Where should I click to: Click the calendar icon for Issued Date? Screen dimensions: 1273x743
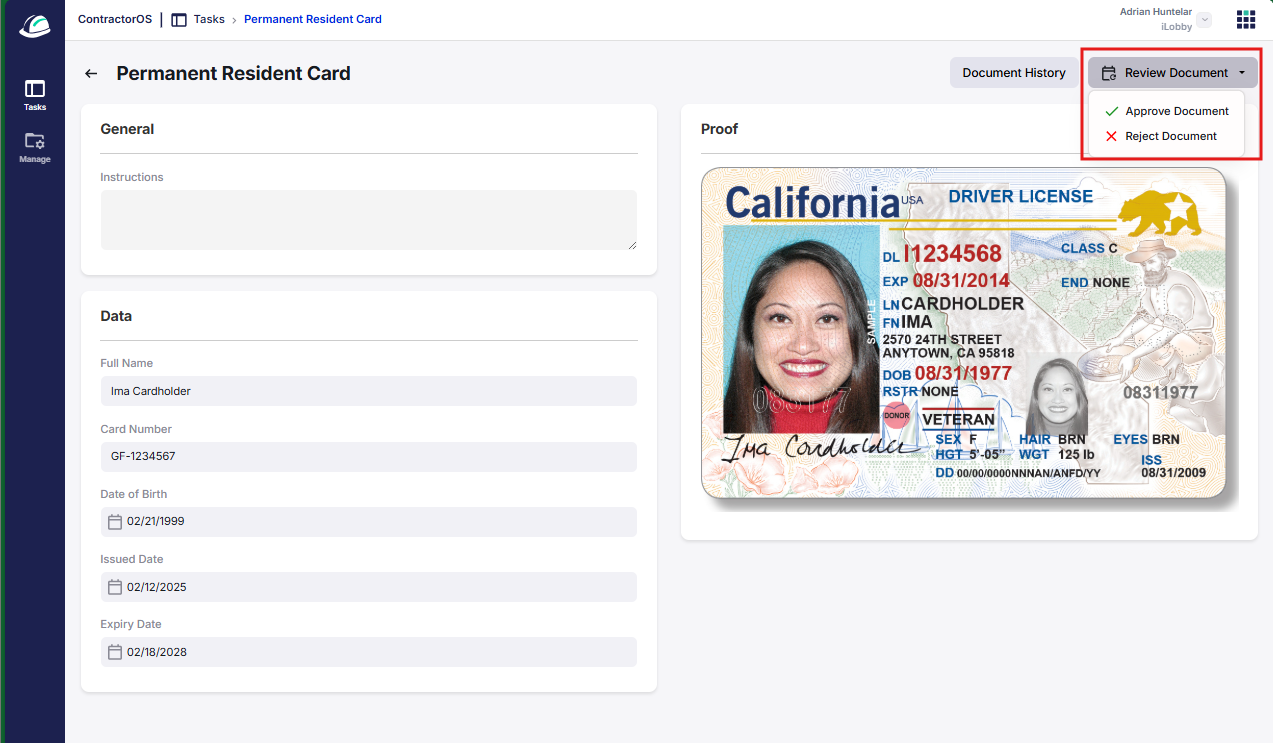coord(115,587)
